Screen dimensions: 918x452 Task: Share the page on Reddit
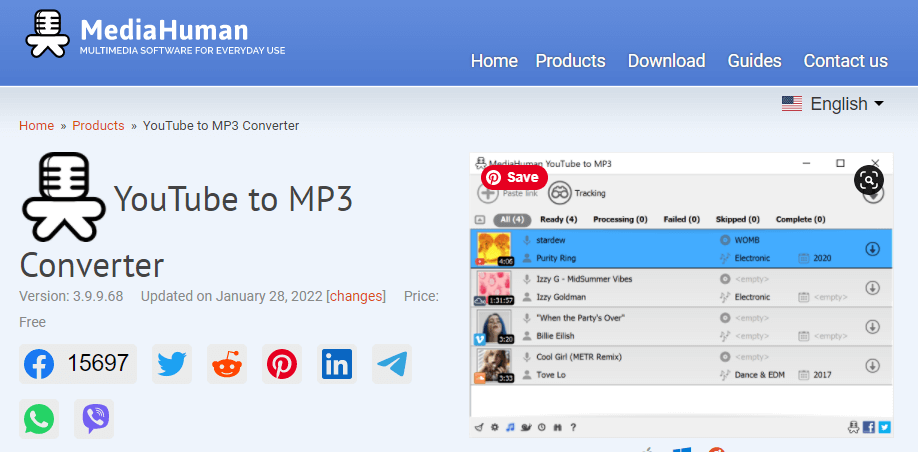coord(227,364)
